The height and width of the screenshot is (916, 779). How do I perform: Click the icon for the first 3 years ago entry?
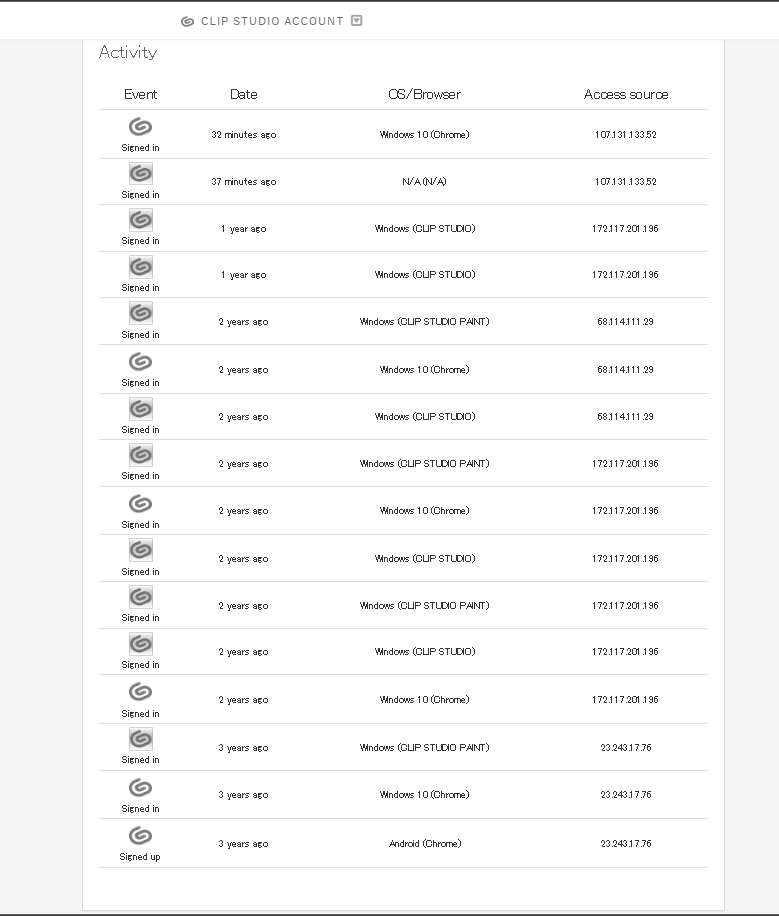point(140,739)
